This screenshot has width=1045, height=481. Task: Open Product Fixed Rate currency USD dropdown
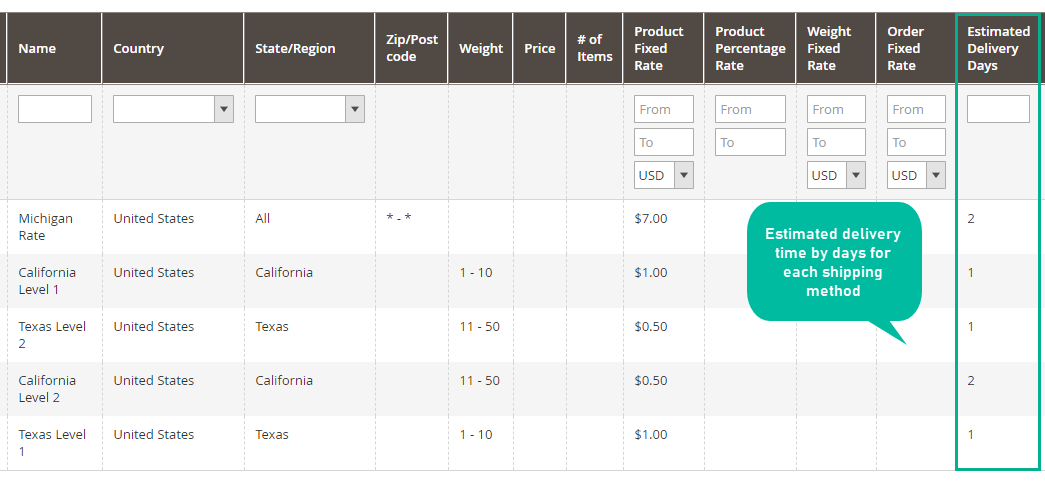pos(664,175)
